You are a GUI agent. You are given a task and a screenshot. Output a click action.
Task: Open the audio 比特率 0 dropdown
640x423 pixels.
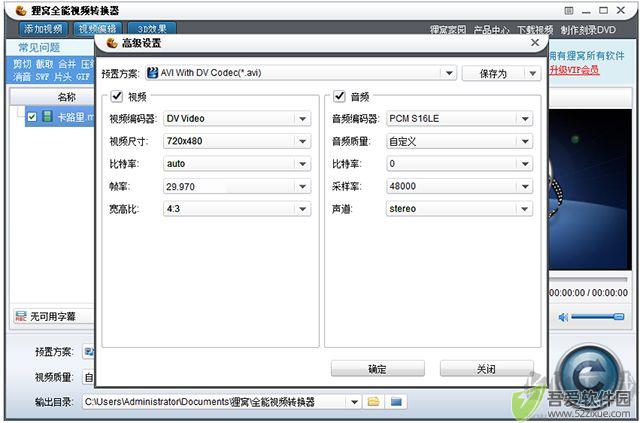coord(525,164)
